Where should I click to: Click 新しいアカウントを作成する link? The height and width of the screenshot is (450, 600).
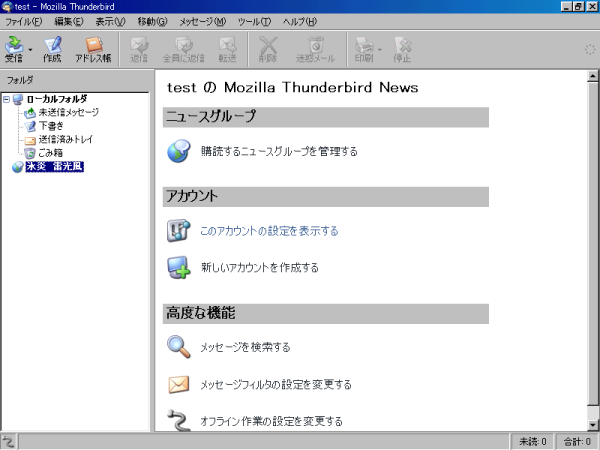tap(260, 267)
